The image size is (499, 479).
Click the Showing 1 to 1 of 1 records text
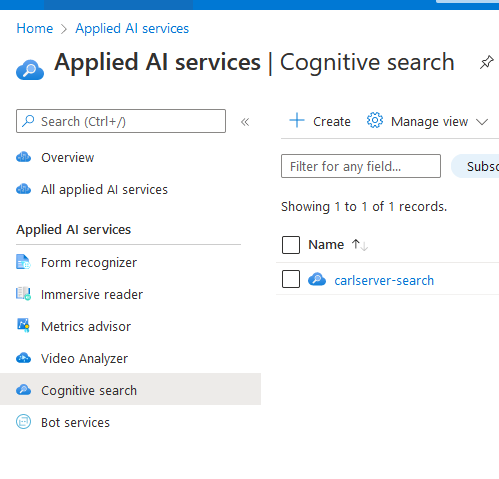point(364,207)
